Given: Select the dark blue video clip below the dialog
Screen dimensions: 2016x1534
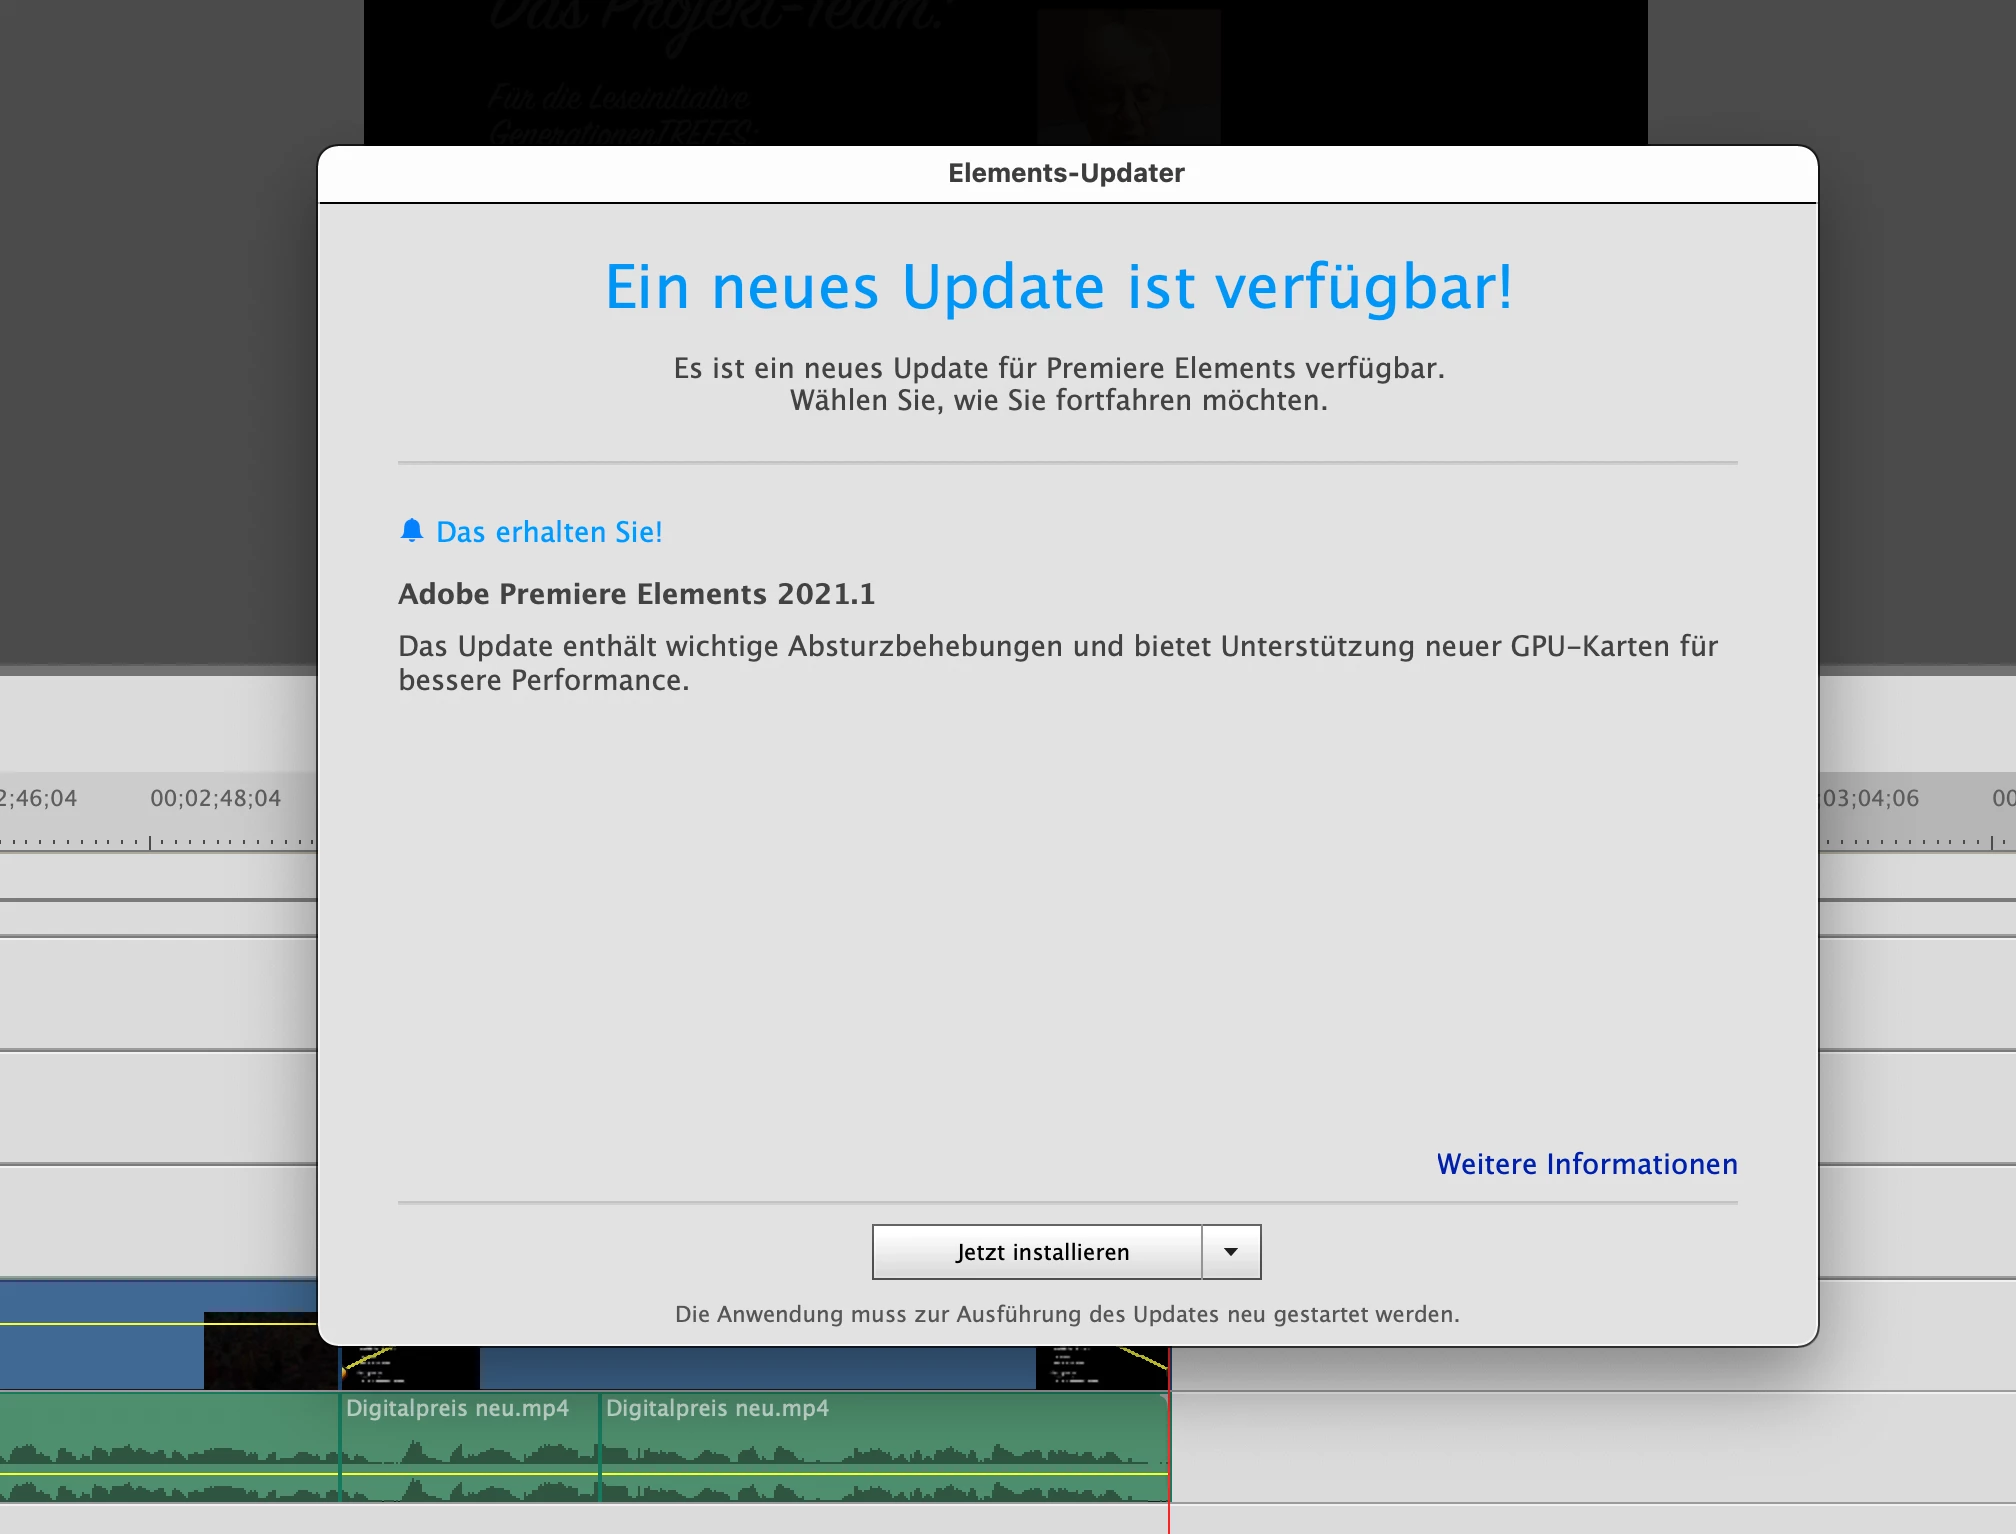Looking at the screenshot, I should click(x=757, y=1367).
